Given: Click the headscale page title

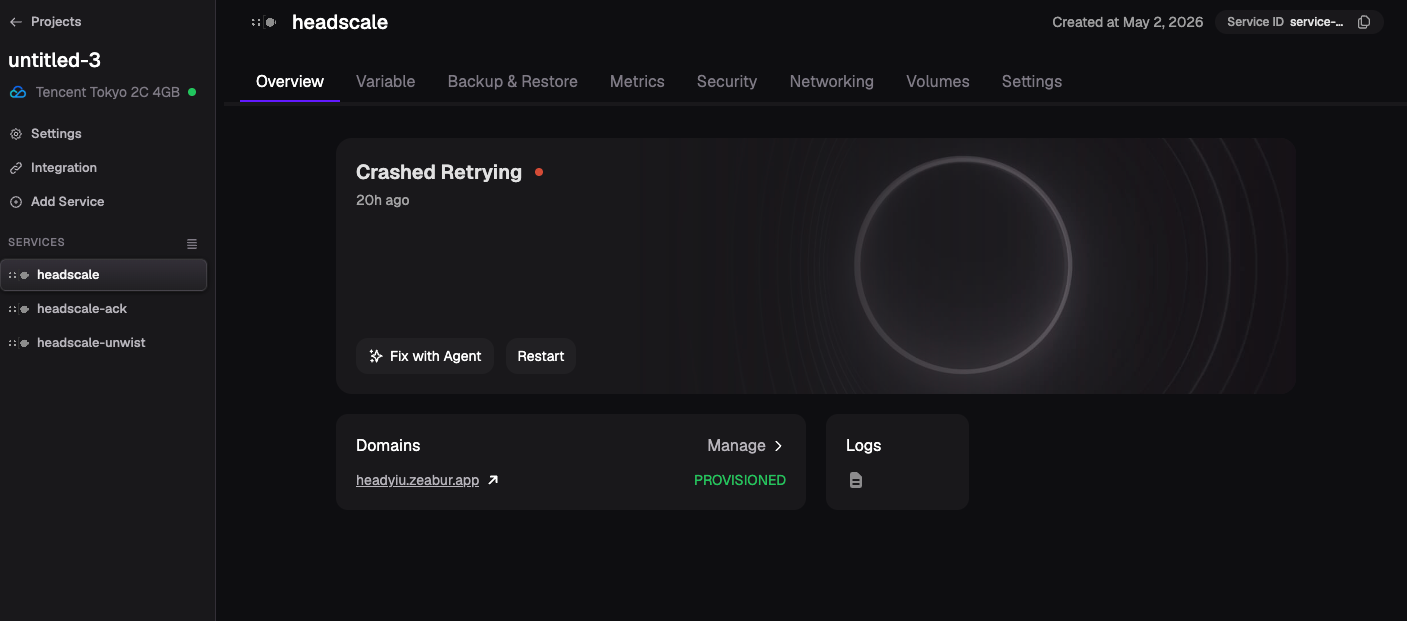Looking at the screenshot, I should 340,22.
